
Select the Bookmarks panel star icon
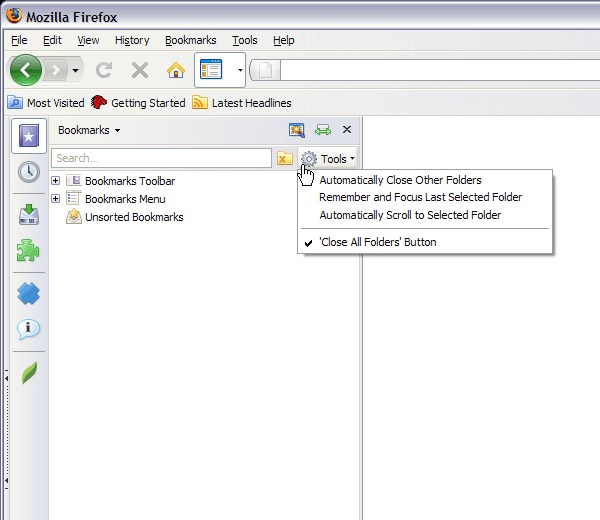coord(29,136)
